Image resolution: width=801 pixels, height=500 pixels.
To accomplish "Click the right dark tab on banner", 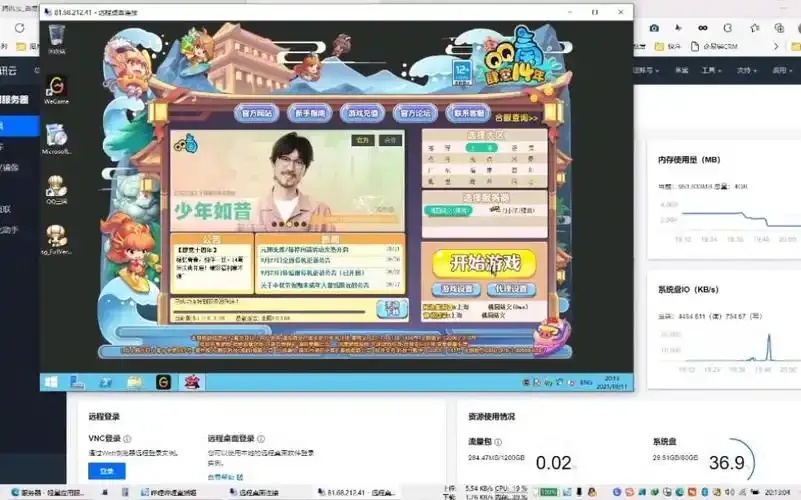I will pyautogui.click(x=390, y=140).
